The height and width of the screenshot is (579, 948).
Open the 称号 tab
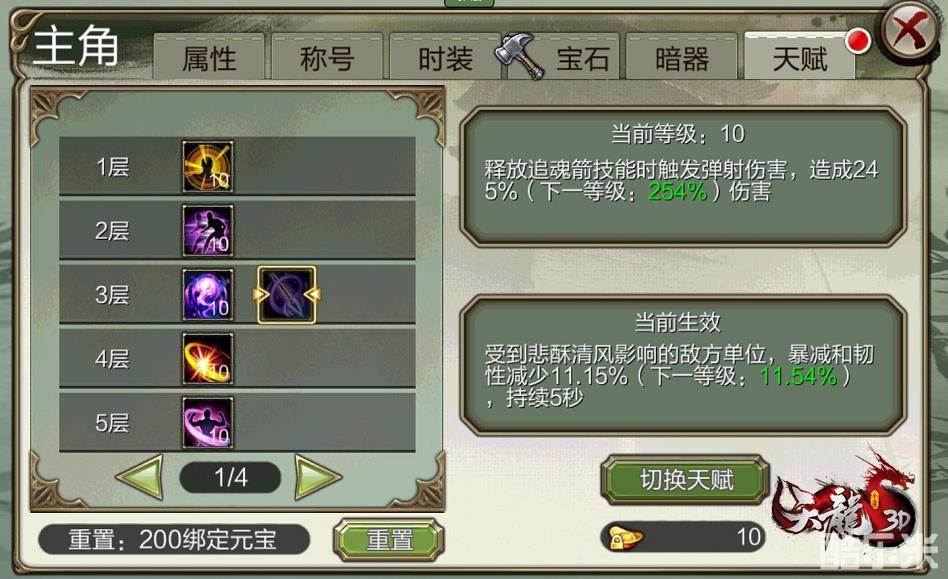[327, 57]
